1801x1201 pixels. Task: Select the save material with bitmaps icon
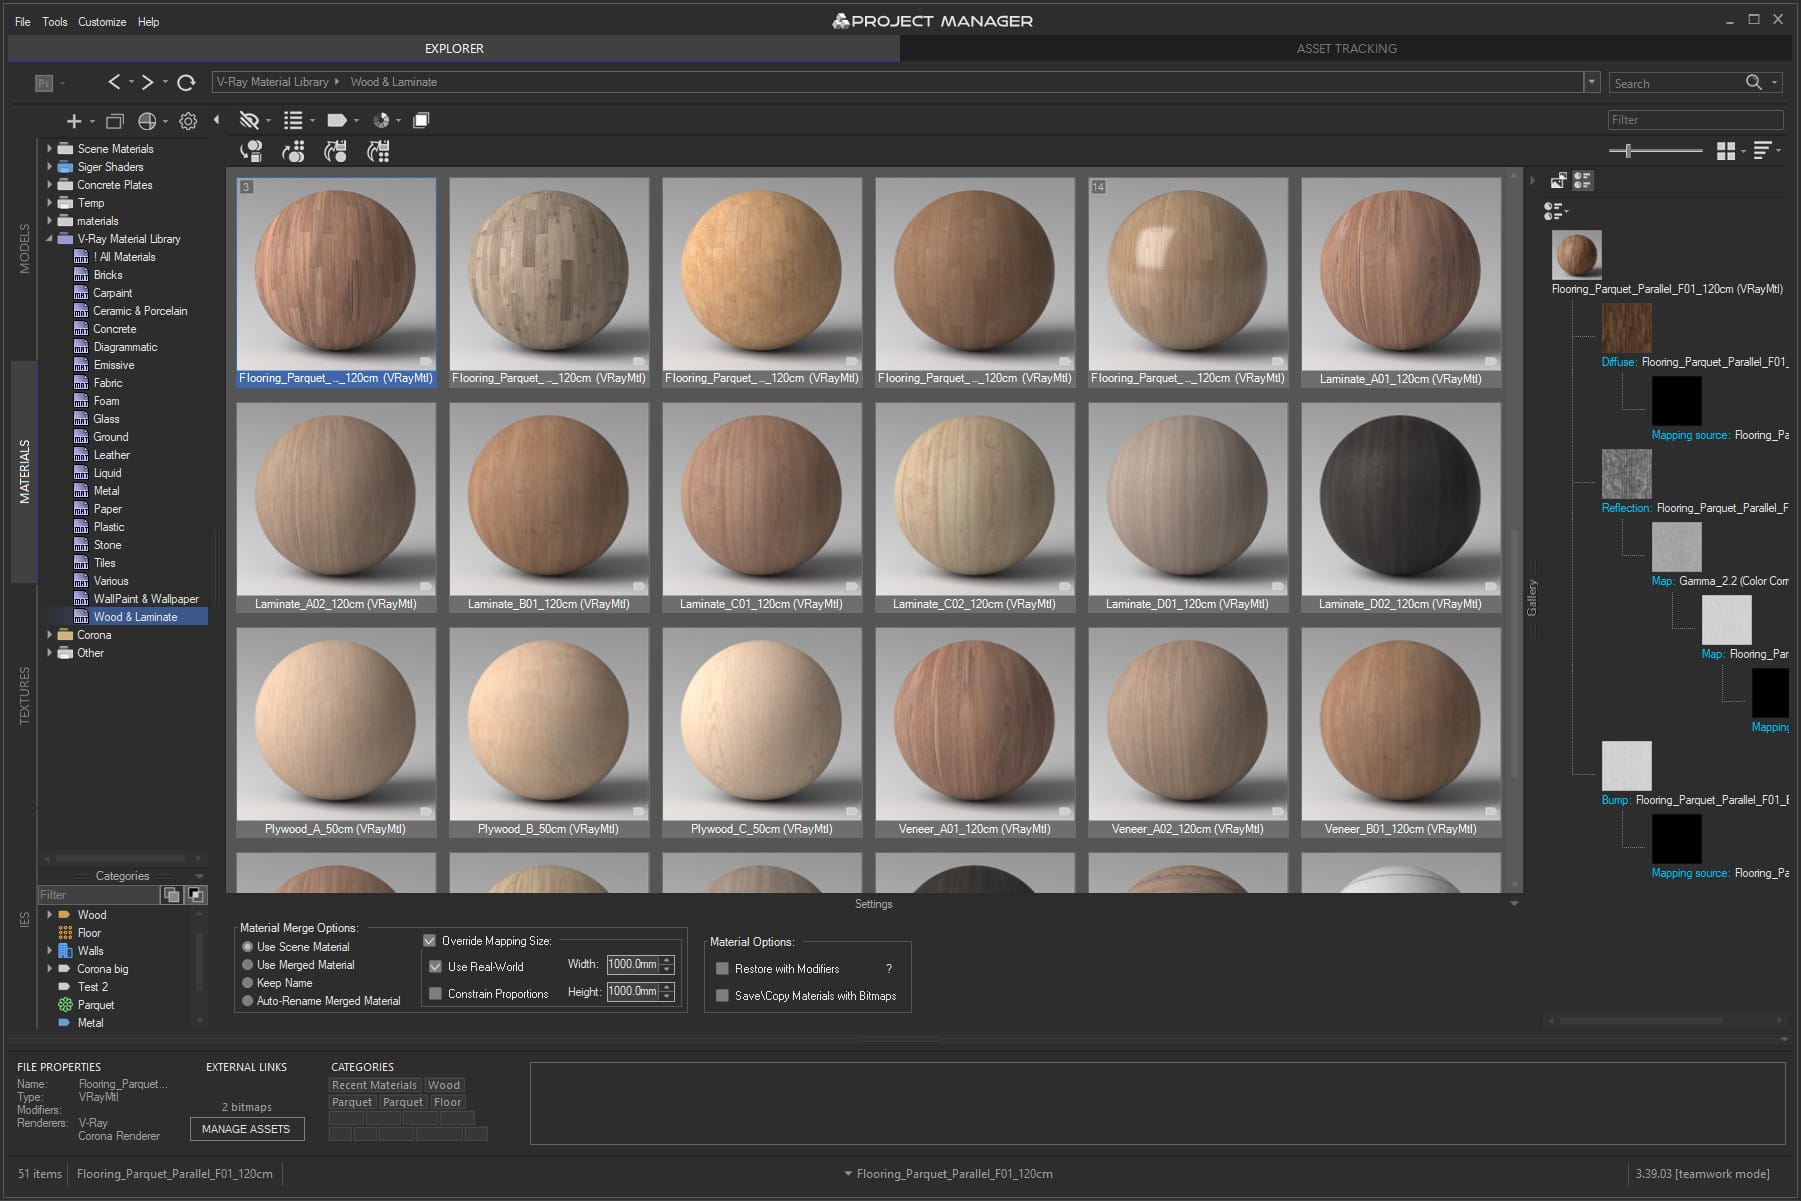722,996
